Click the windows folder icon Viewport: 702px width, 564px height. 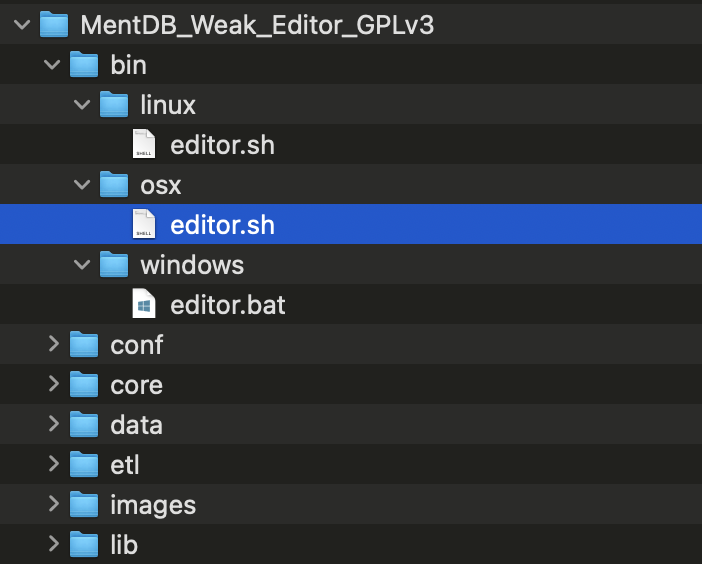[x=114, y=265]
